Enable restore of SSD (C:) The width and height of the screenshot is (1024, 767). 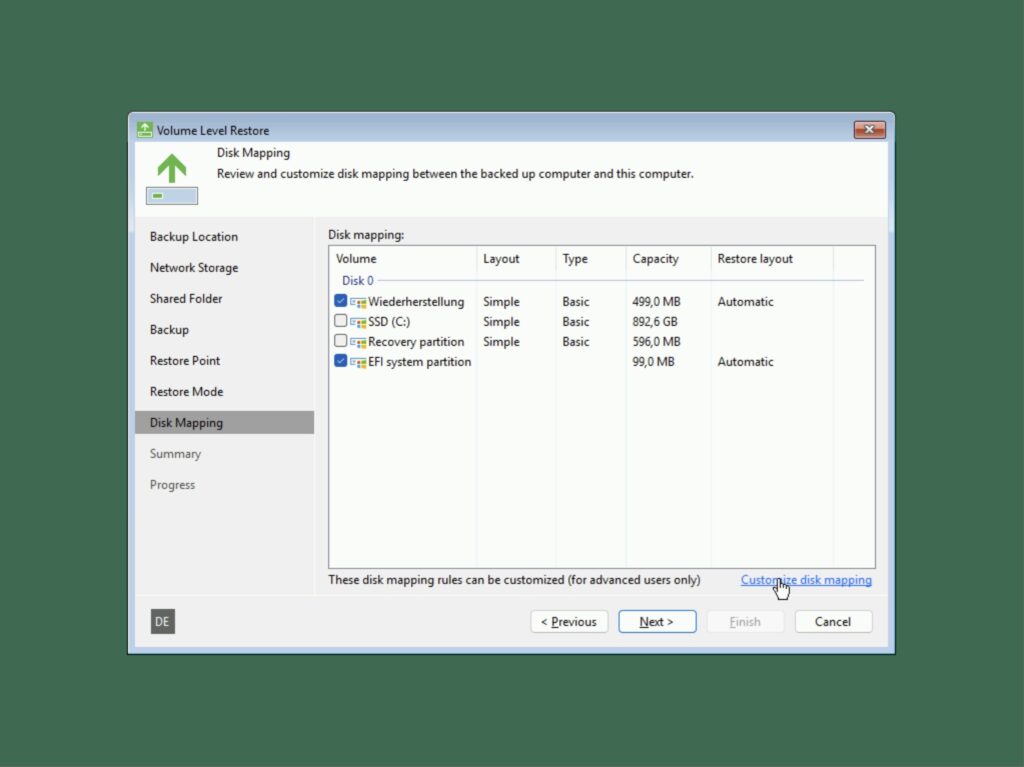[x=340, y=321]
